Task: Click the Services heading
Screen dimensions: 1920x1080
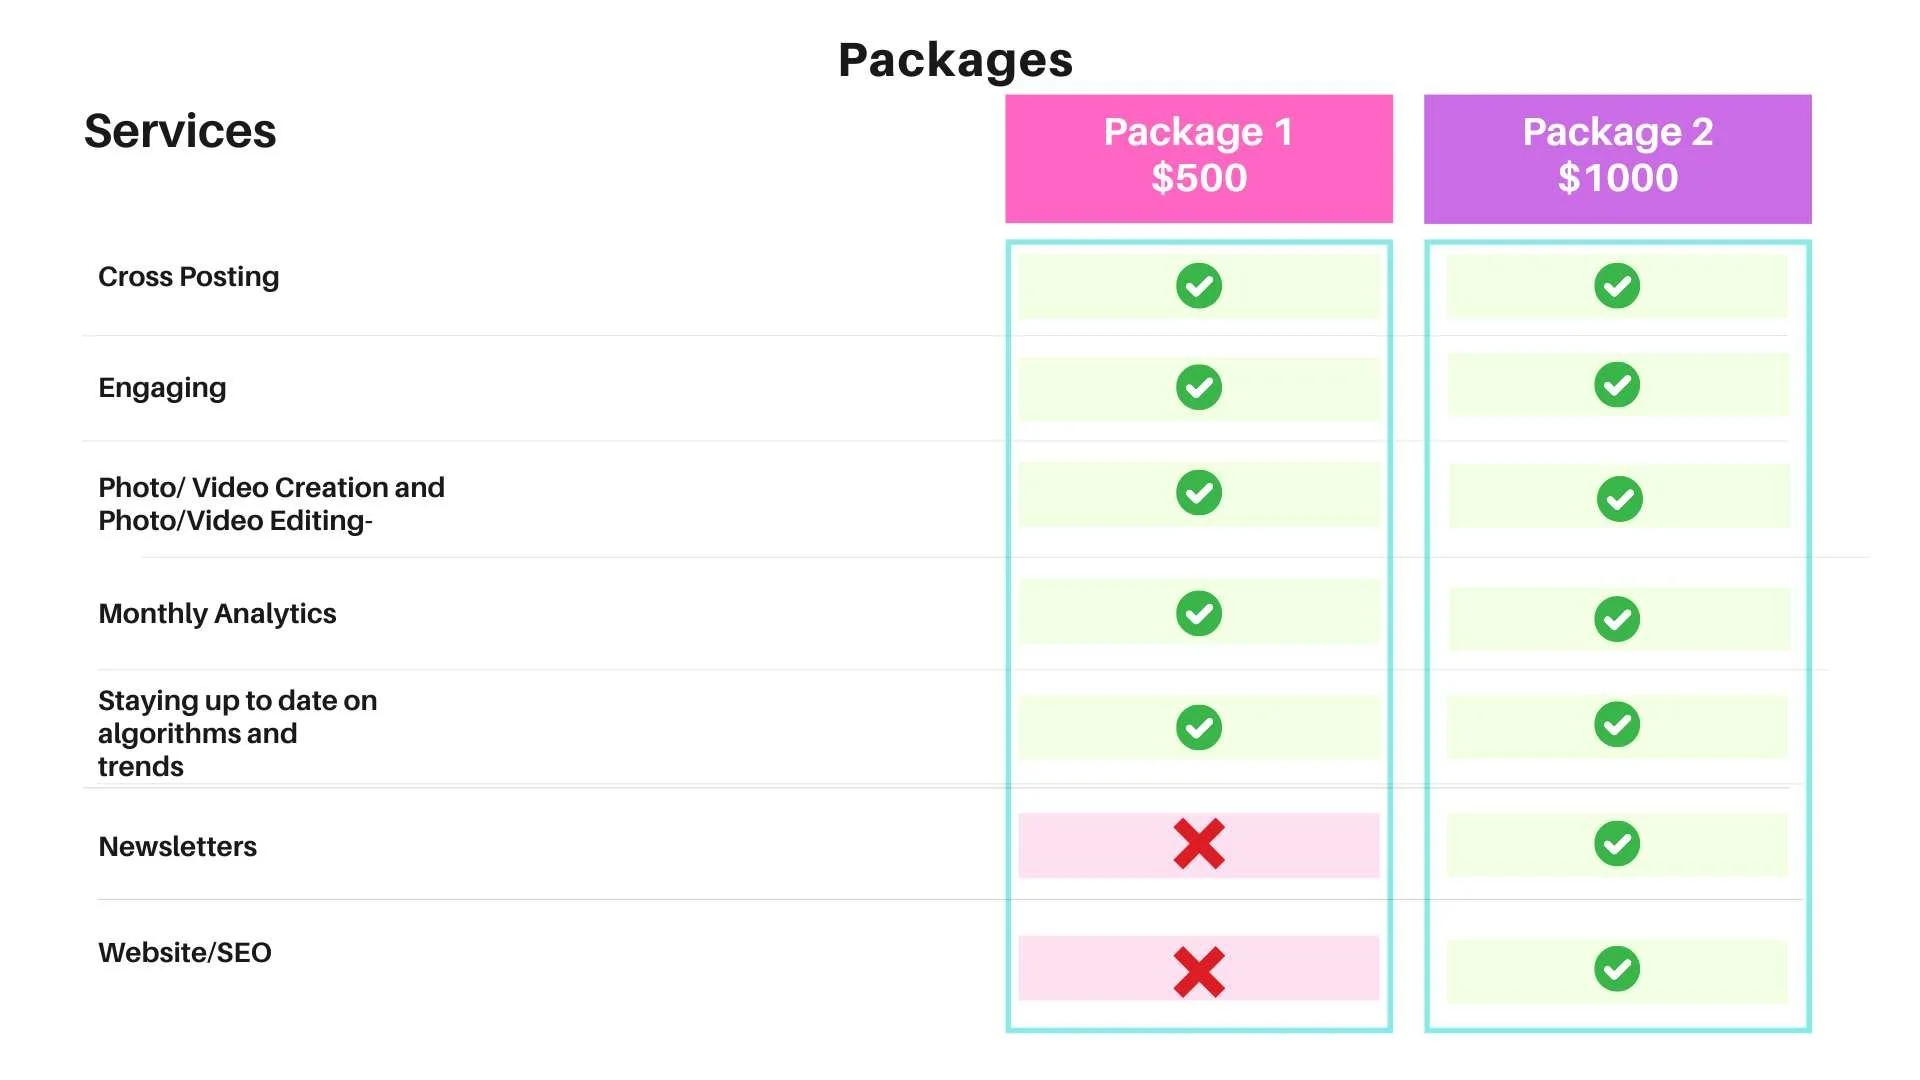Action: coord(180,131)
